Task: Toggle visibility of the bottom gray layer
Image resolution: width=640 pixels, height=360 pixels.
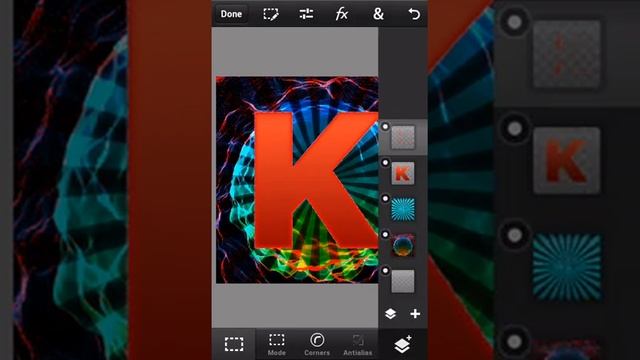Action: (385, 271)
